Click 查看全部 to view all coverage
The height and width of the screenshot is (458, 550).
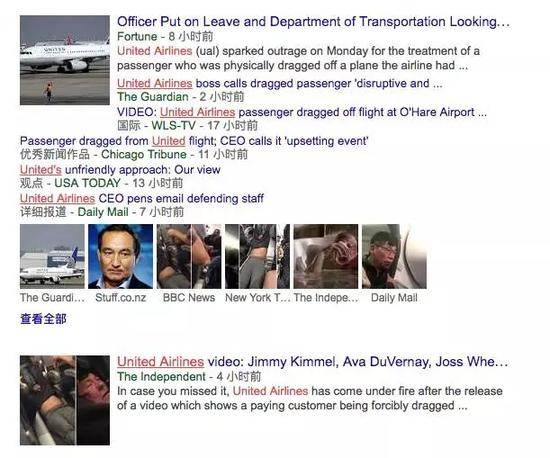tap(43, 319)
